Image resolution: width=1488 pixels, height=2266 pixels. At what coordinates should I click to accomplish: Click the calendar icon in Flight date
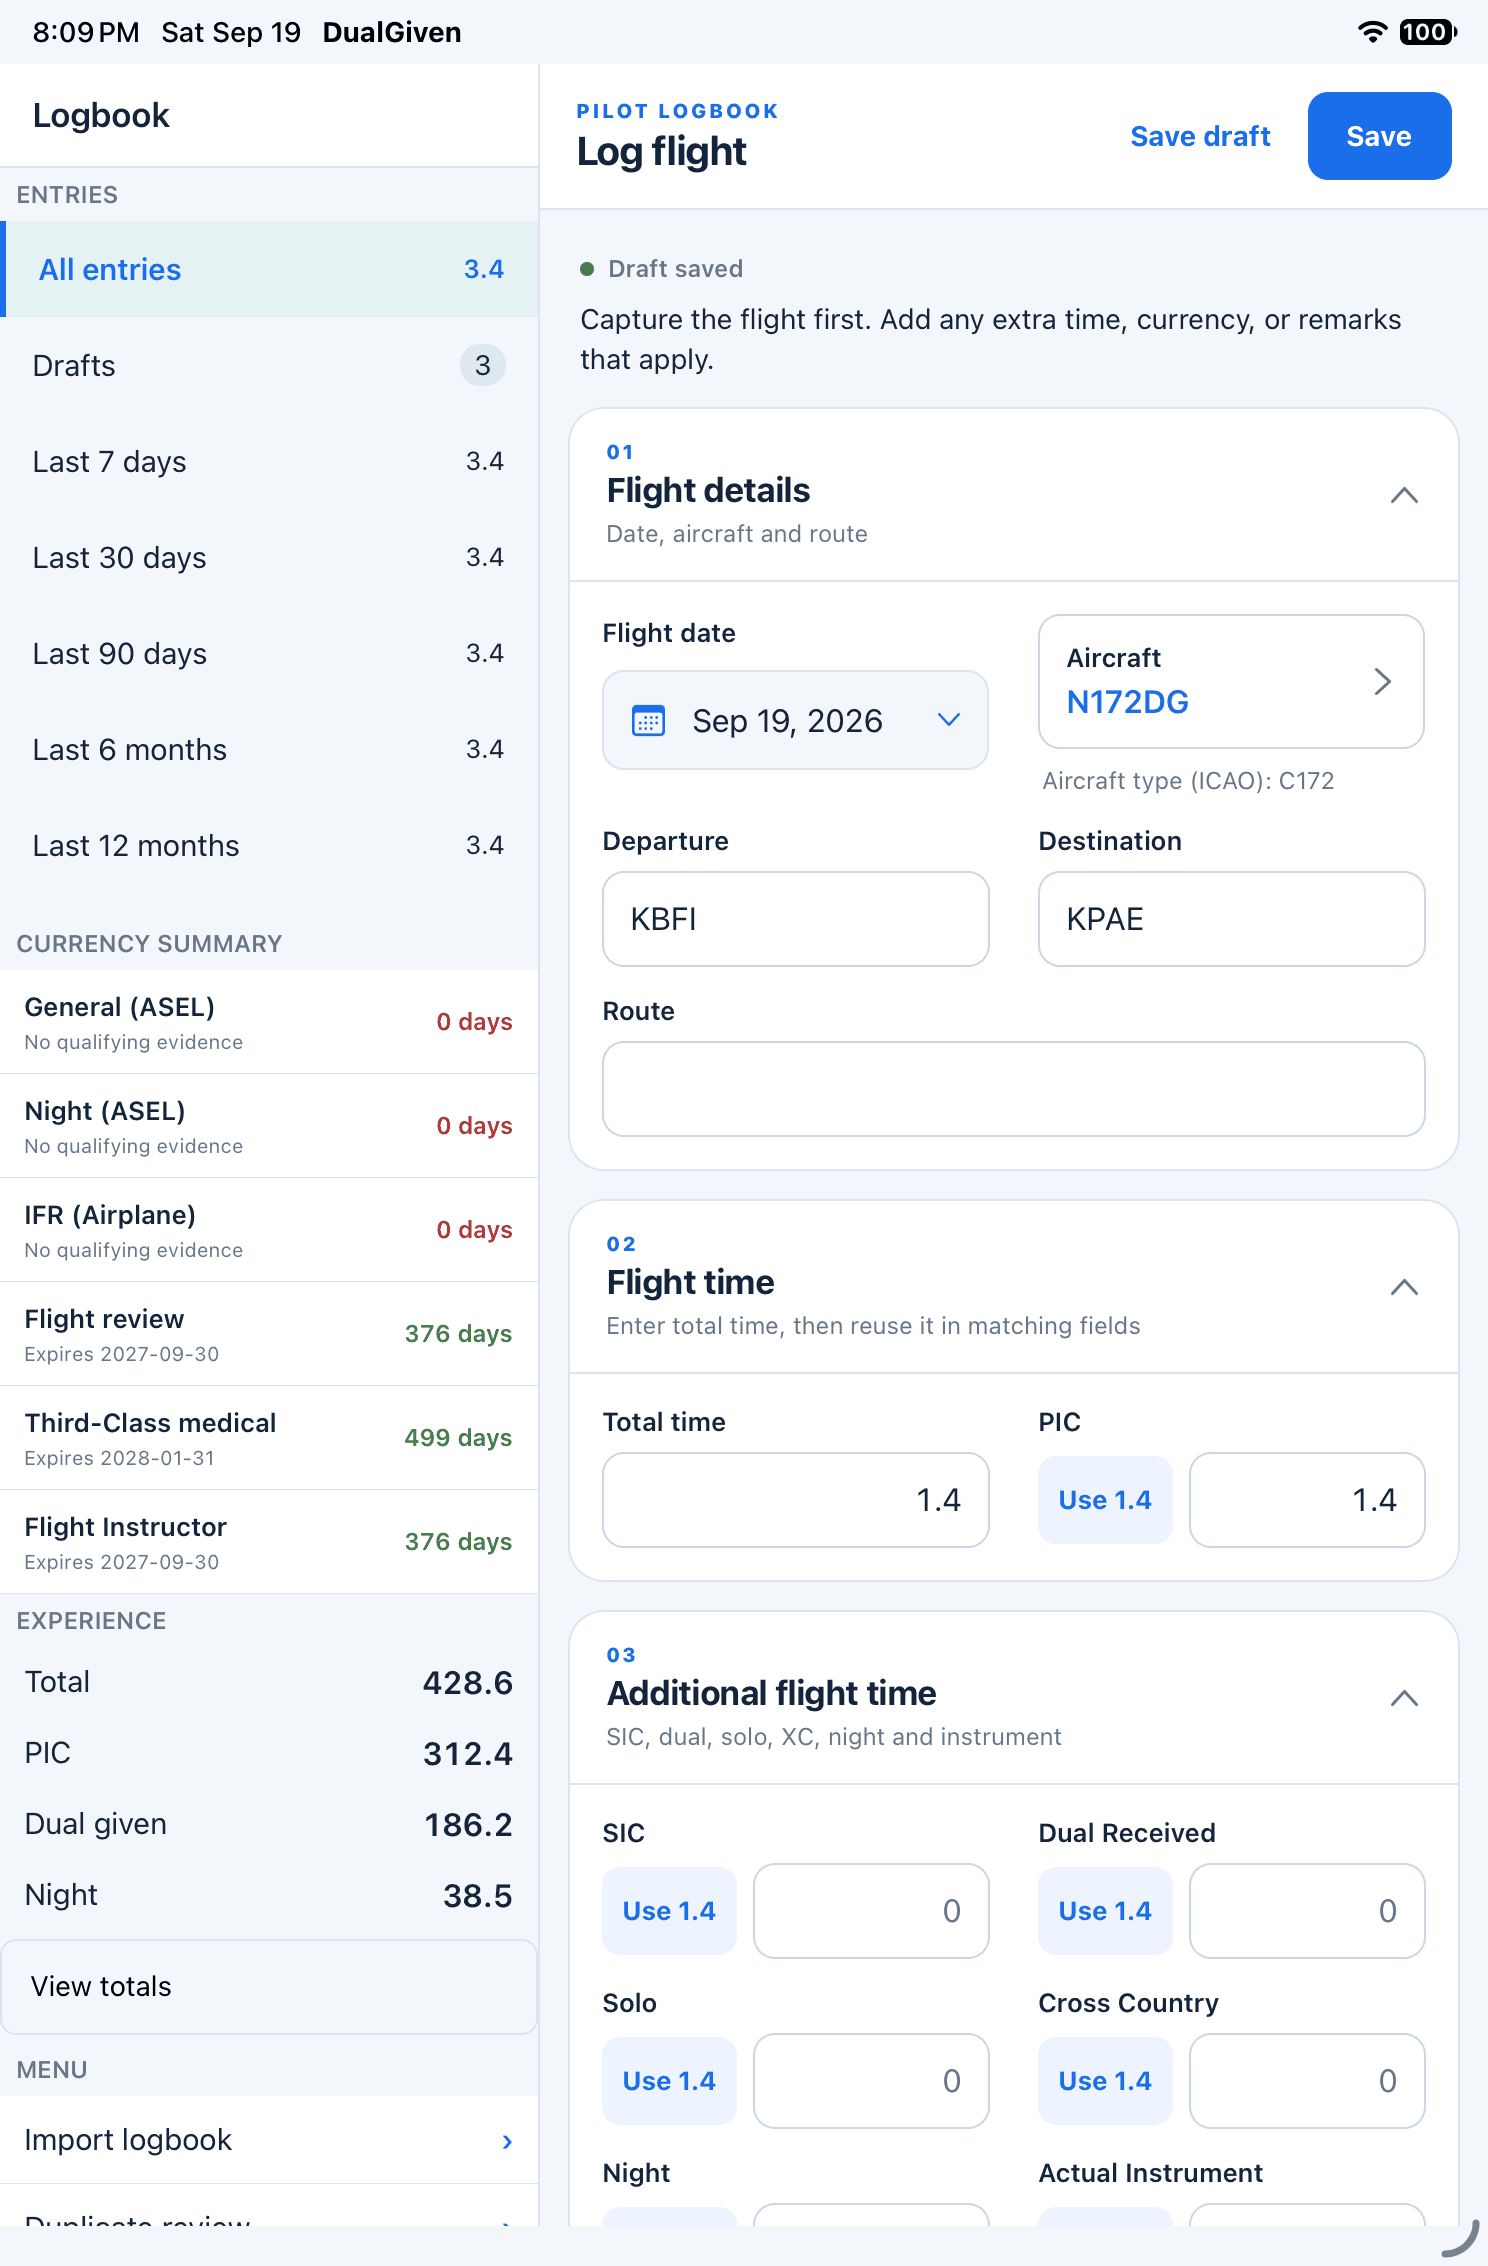pyautogui.click(x=648, y=720)
